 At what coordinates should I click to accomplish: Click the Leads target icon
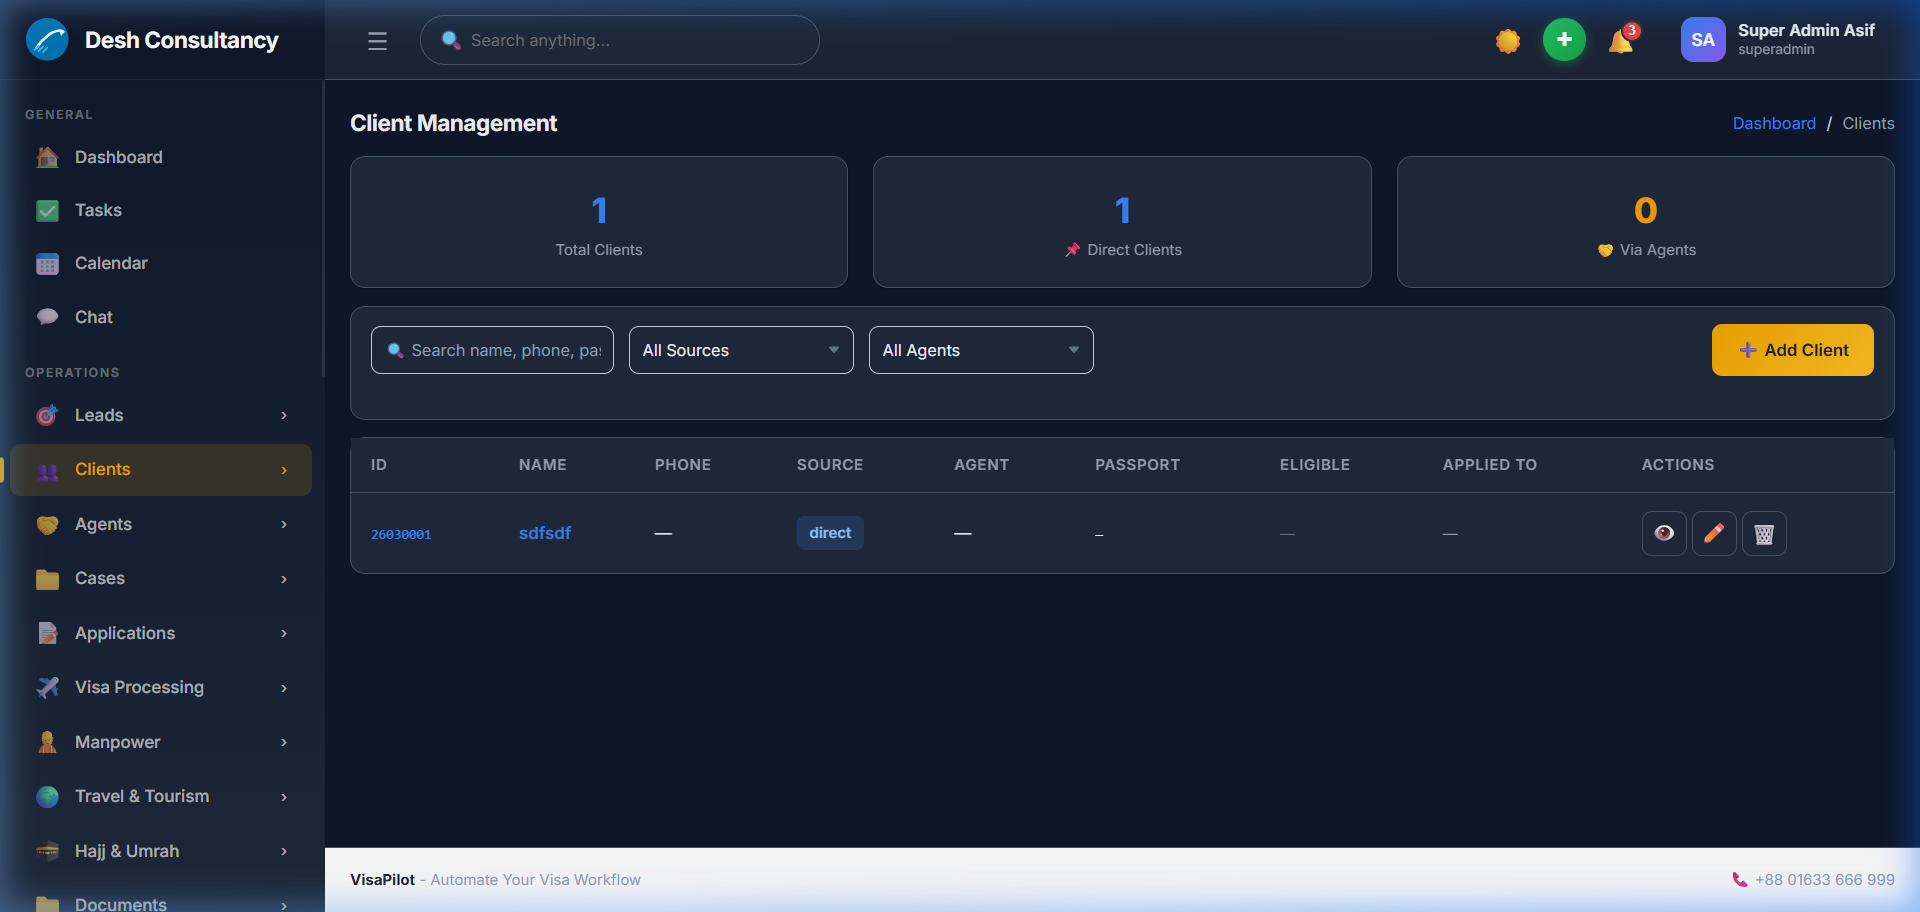(x=47, y=415)
